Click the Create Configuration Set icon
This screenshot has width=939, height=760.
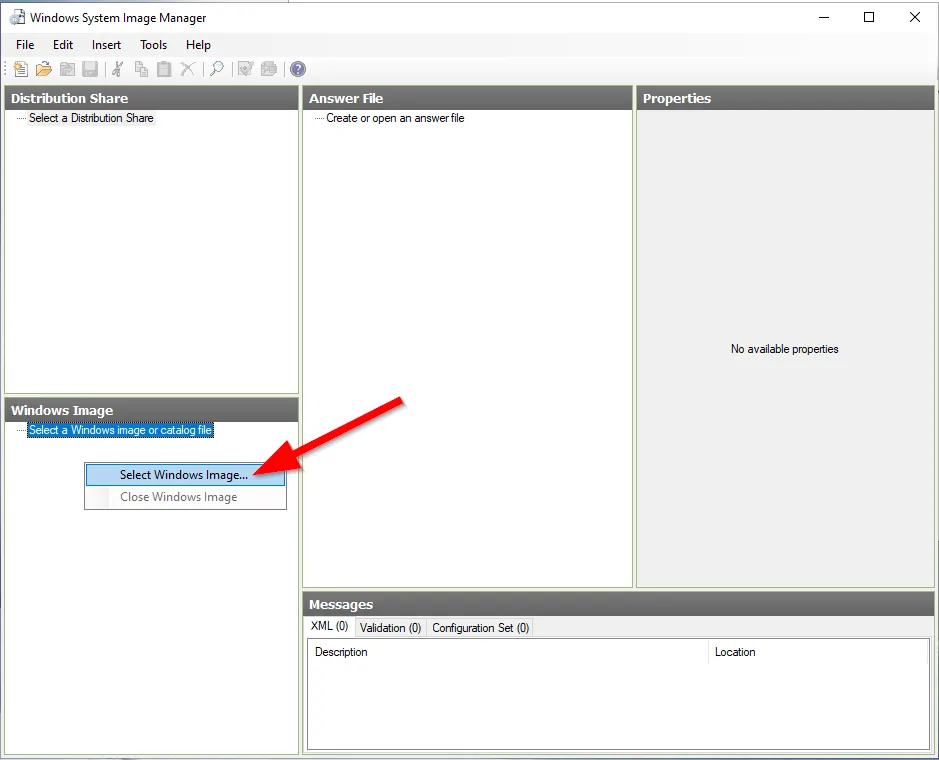(269, 69)
